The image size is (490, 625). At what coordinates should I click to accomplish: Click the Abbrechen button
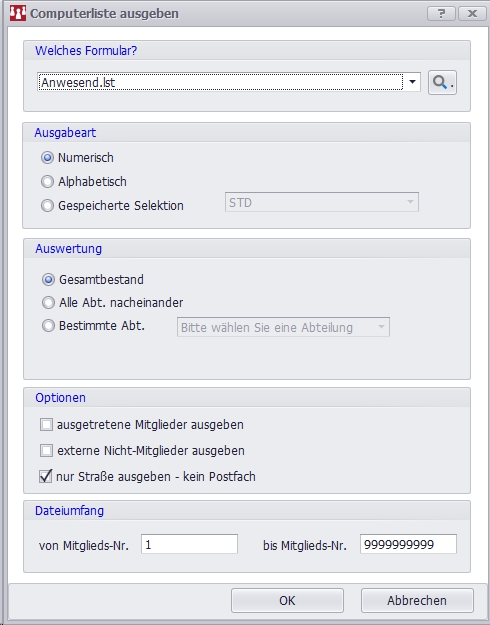pyautogui.click(x=417, y=601)
